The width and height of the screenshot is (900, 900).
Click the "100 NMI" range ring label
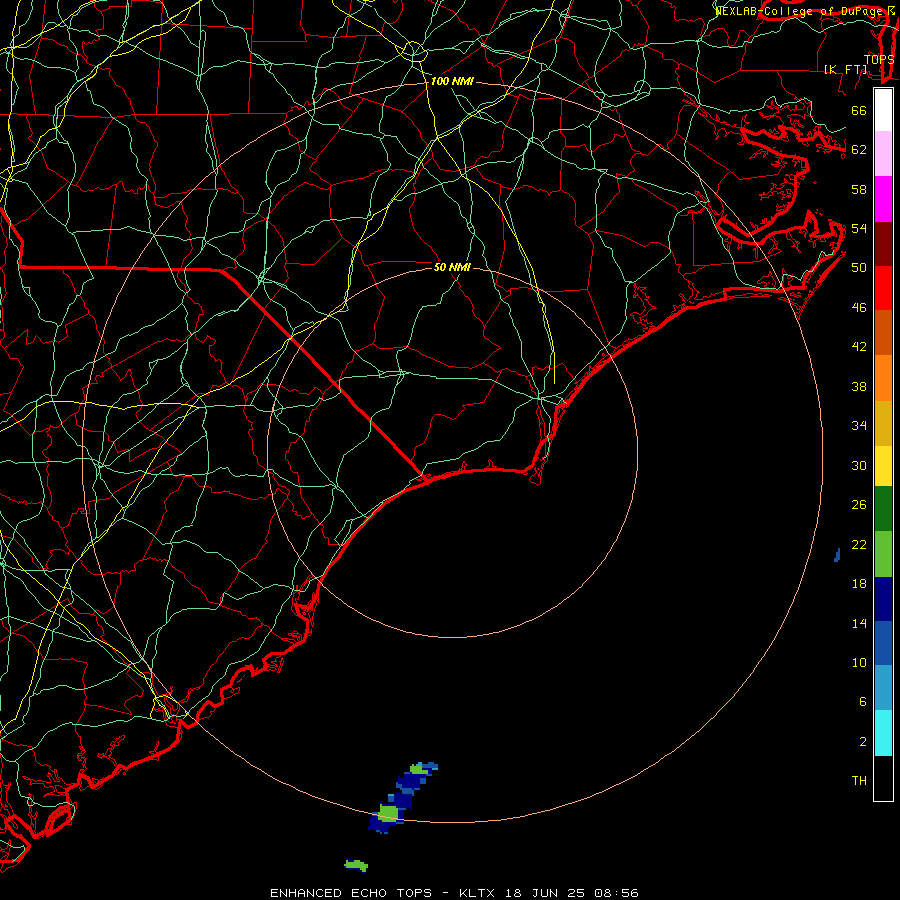coord(452,82)
